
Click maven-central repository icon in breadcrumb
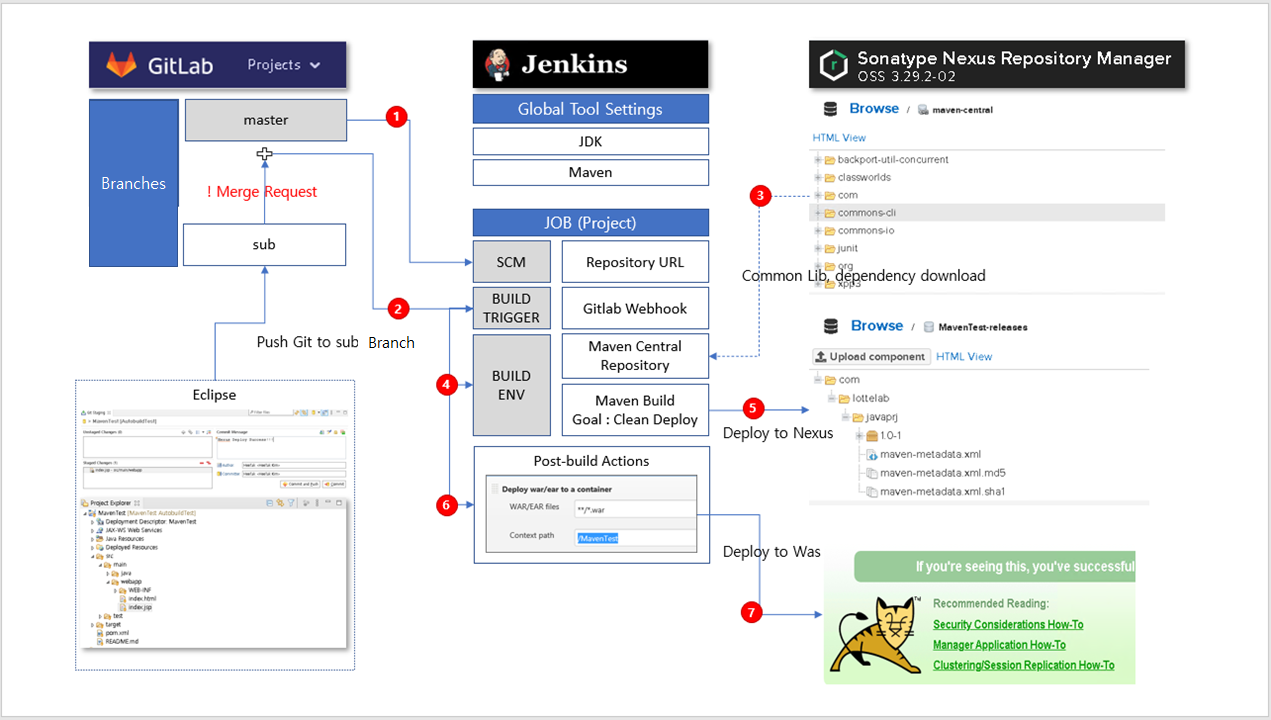click(x=923, y=110)
